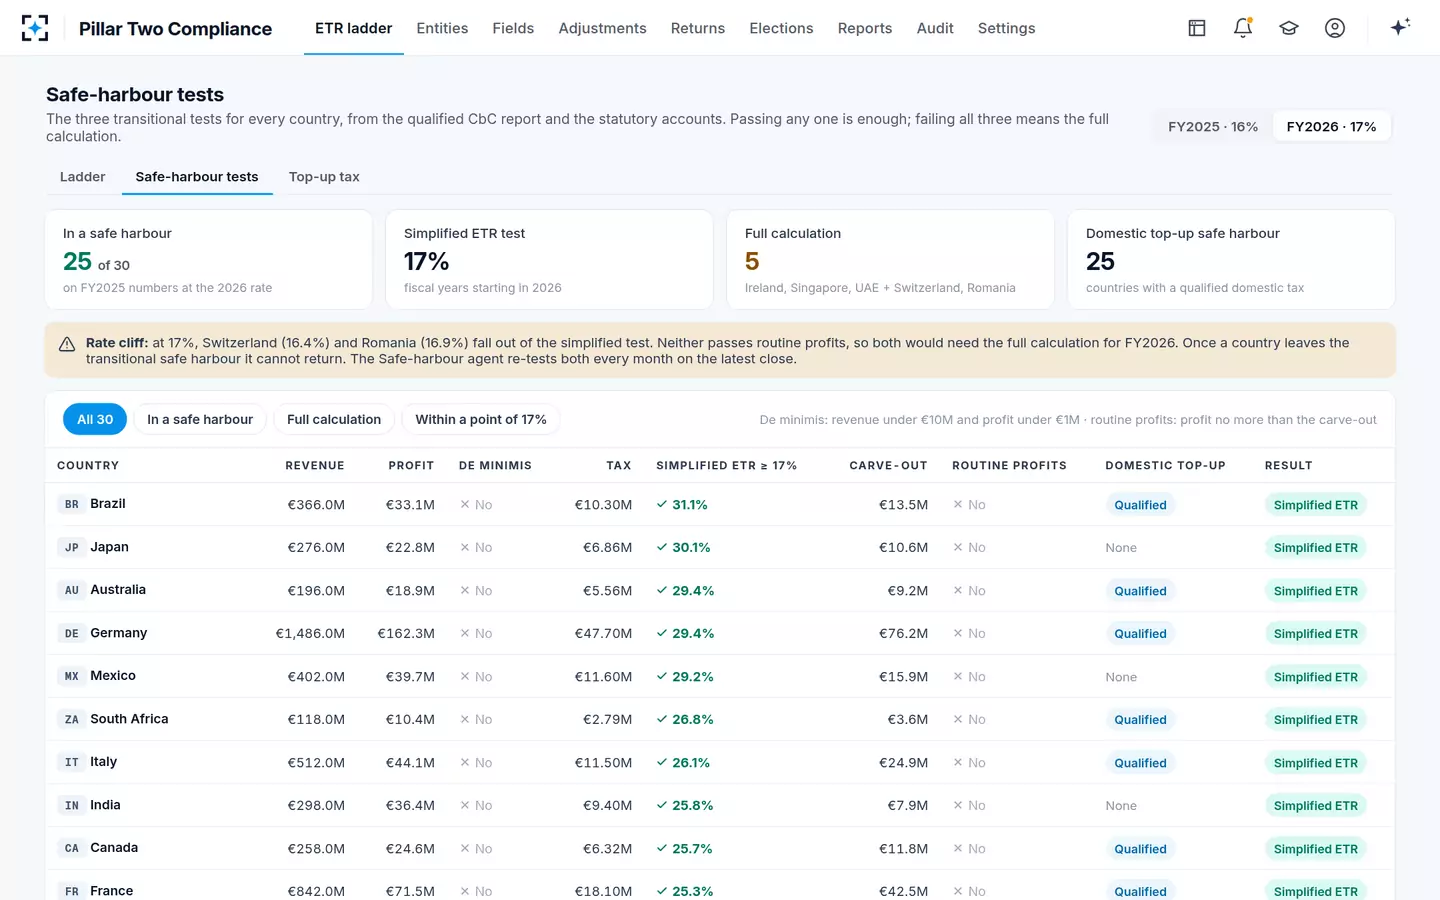Click Brazil's Qualified domestic top-up badge
The image size is (1440, 900).
tap(1140, 505)
